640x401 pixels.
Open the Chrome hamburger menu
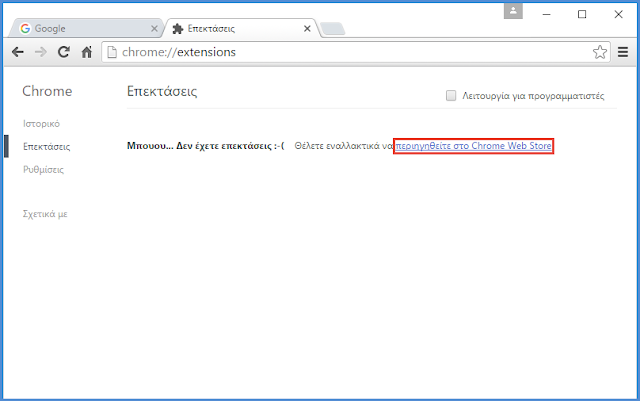tap(623, 52)
